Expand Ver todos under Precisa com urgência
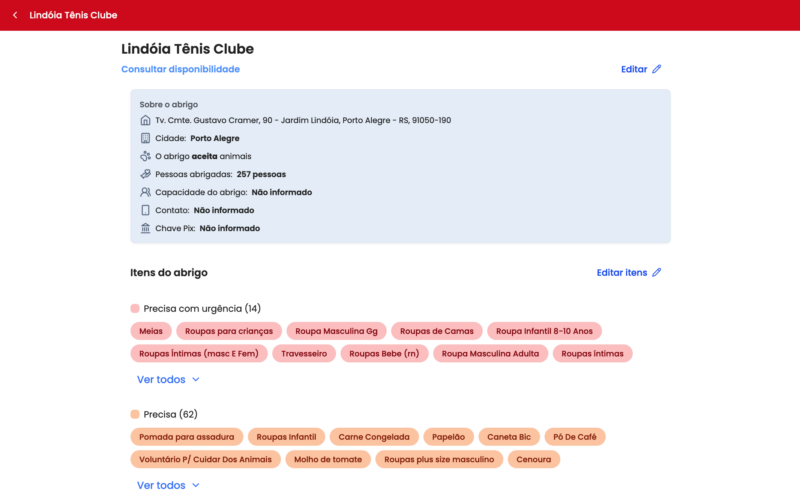This screenshot has height=499, width=800. (168, 380)
